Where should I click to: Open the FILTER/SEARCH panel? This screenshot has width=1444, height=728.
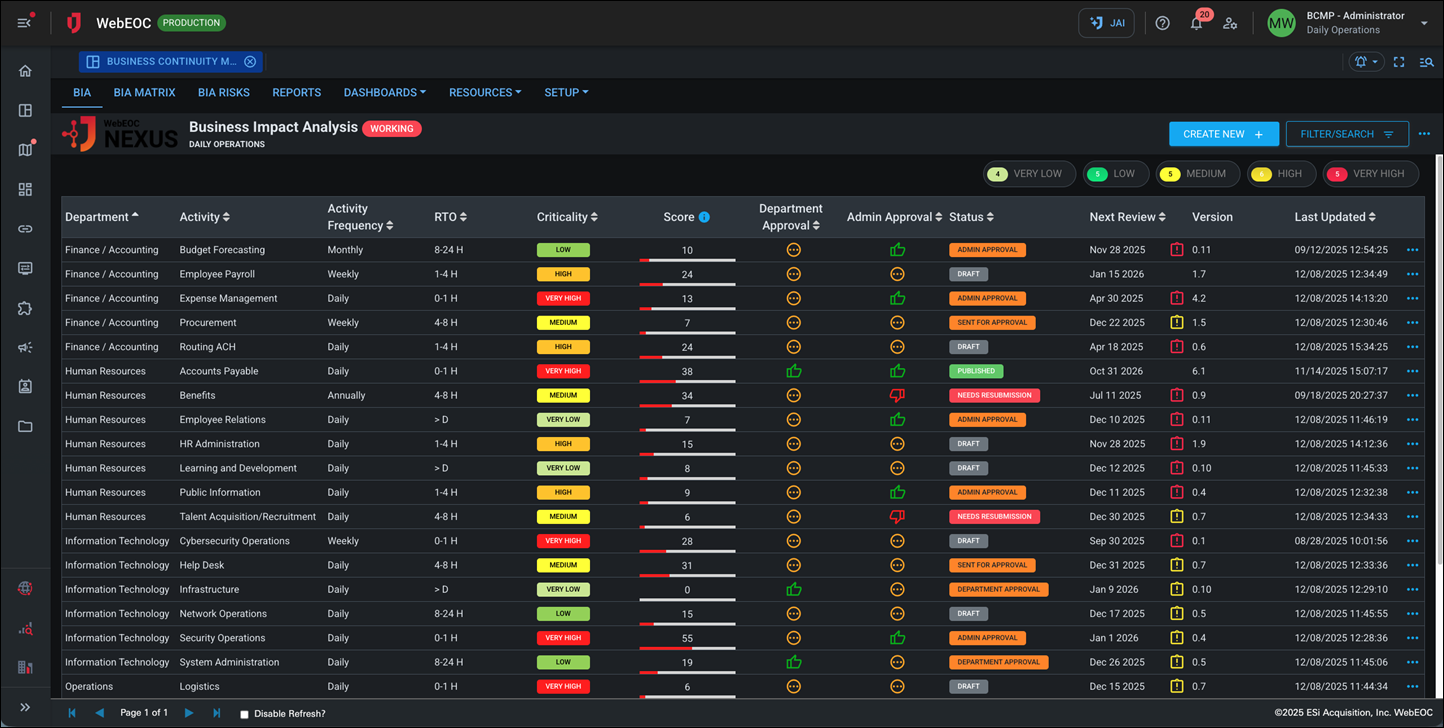1347,133
